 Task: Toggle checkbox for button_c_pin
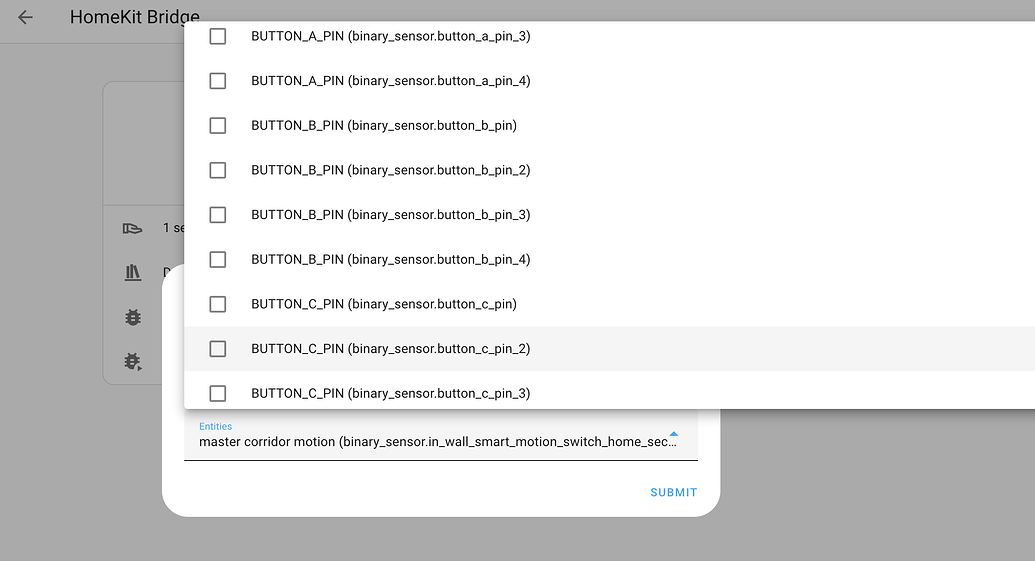(218, 304)
